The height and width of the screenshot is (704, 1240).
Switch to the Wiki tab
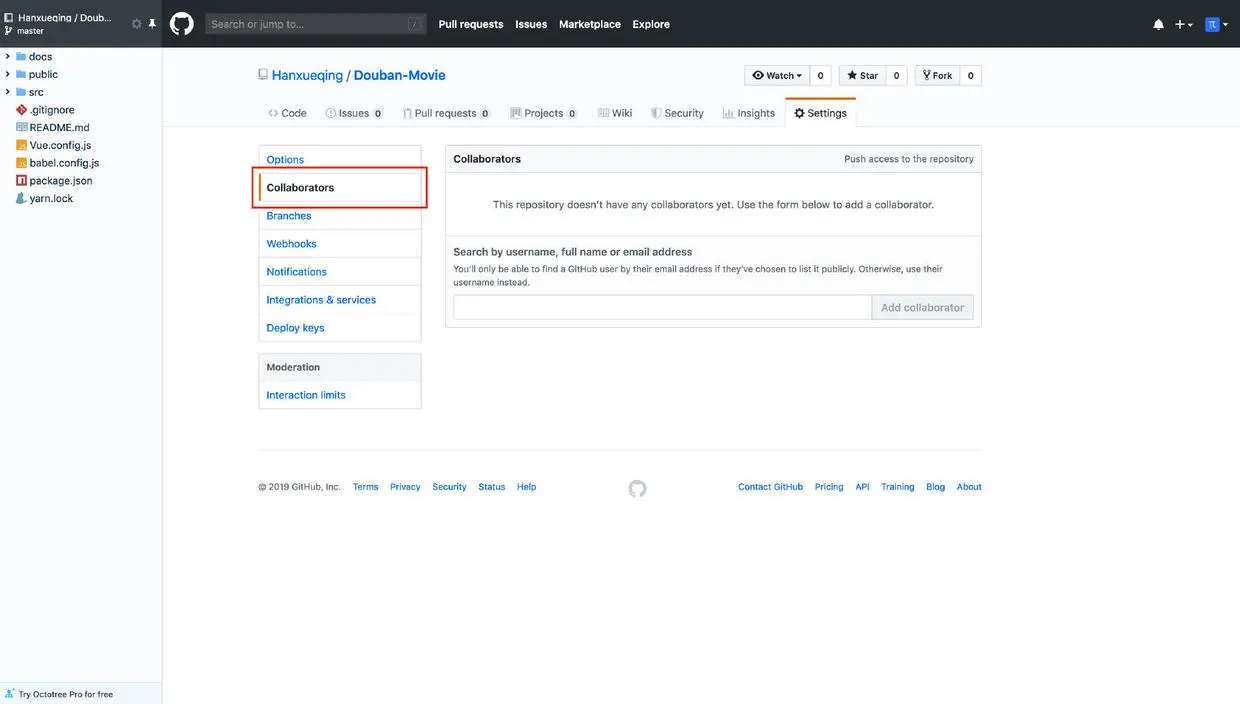[615, 113]
